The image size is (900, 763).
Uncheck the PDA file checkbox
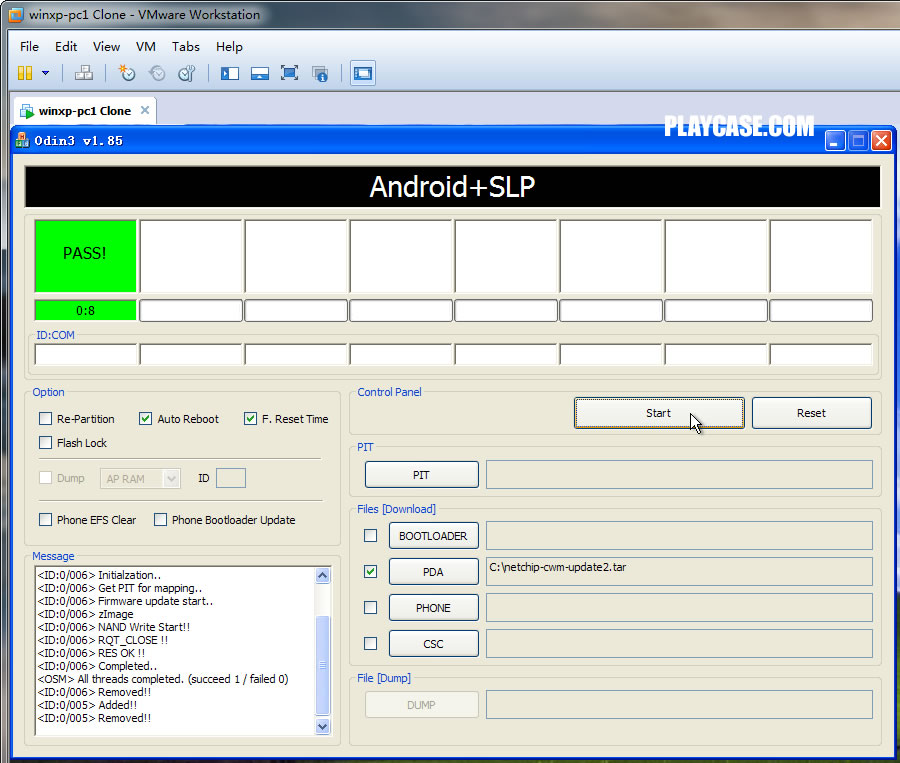tap(371, 572)
